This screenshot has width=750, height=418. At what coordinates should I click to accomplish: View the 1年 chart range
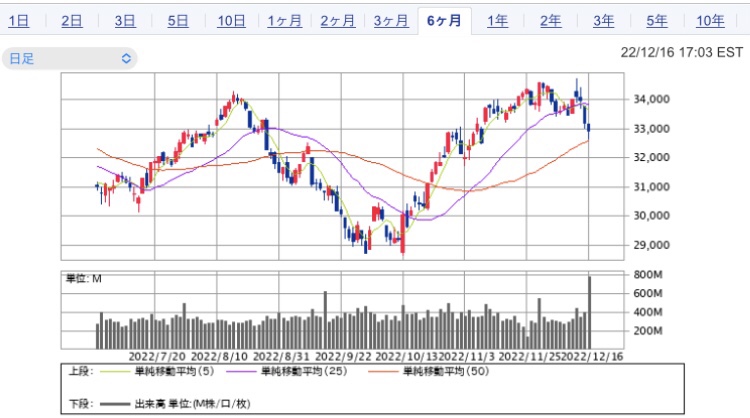[x=497, y=21]
